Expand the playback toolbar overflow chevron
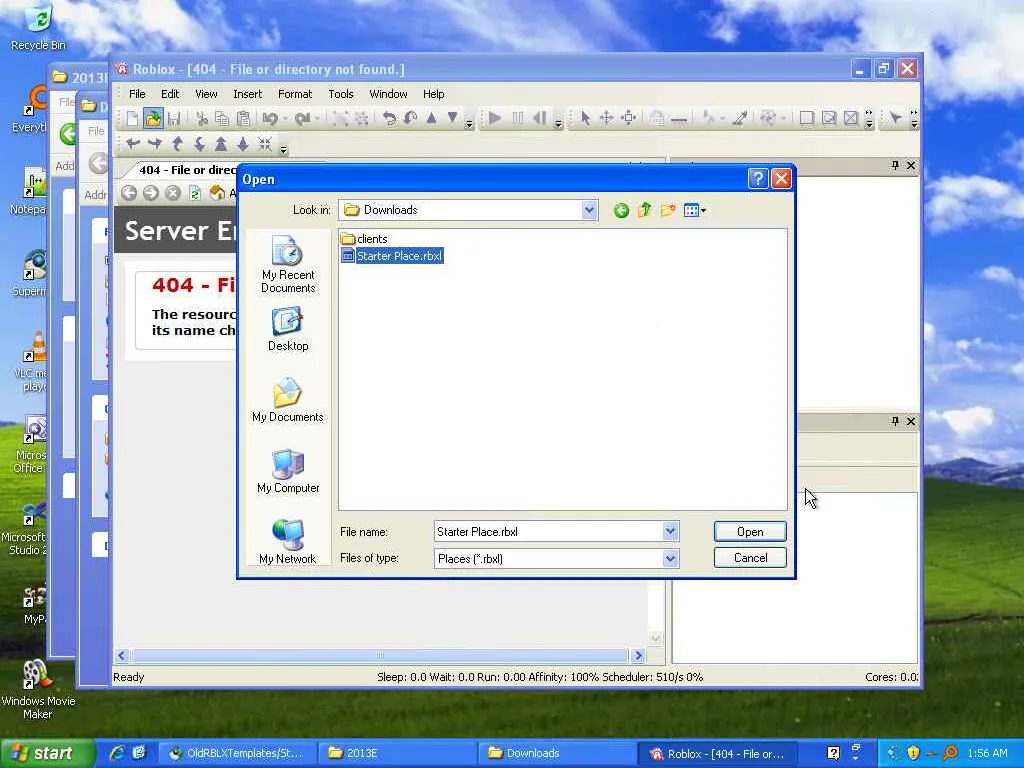This screenshot has width=1024, height=768. (558, 123)
